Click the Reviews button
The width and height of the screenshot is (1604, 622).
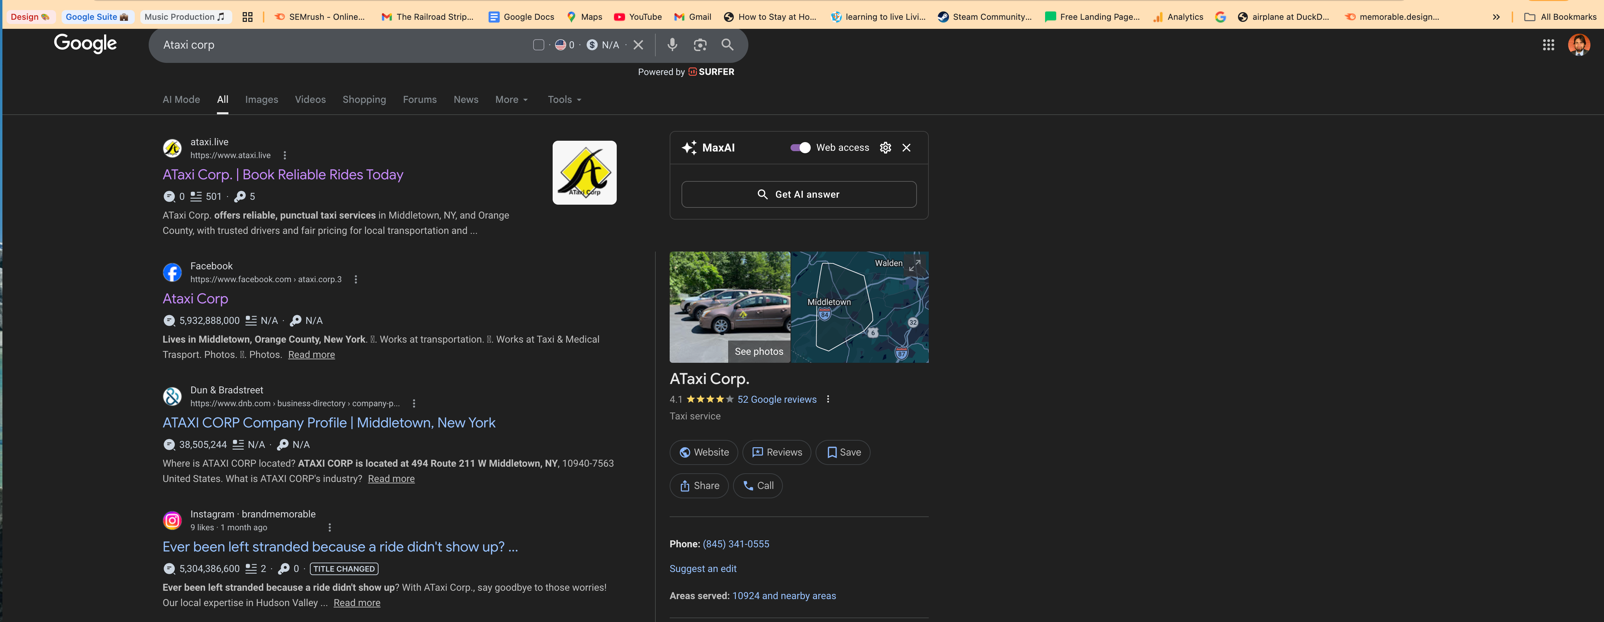777,452
